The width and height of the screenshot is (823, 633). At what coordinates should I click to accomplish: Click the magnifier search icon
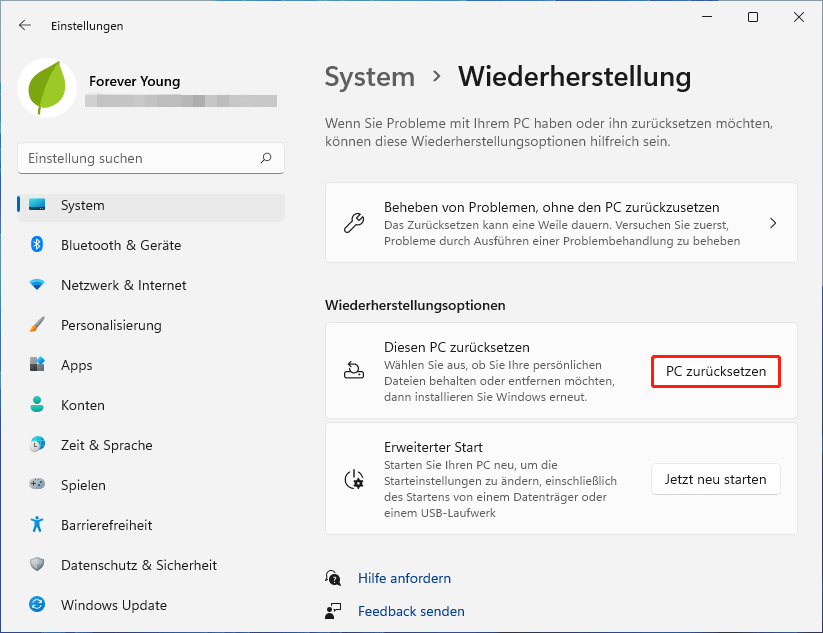[266, 157]
